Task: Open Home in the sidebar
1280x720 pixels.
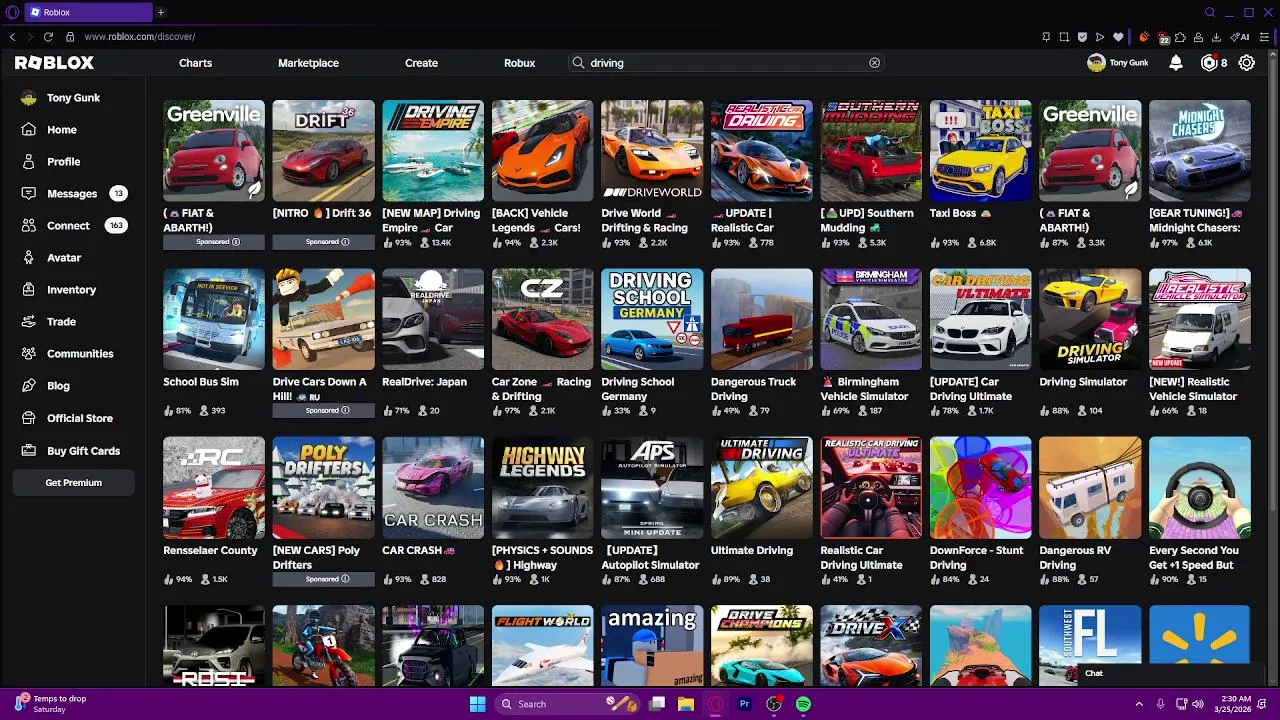Action: click(61, 130)
